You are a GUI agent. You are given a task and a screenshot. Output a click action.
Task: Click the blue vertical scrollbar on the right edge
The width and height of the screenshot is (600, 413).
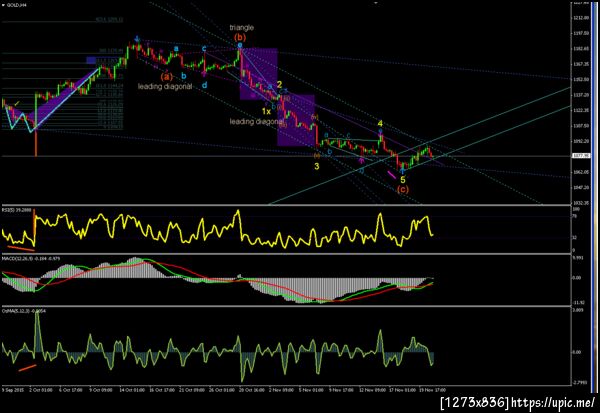coord(593,197)
